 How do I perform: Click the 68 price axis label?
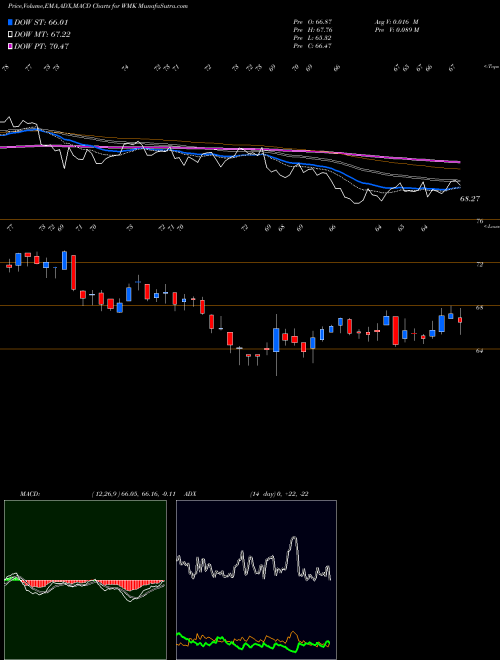[x=479, y=308]
